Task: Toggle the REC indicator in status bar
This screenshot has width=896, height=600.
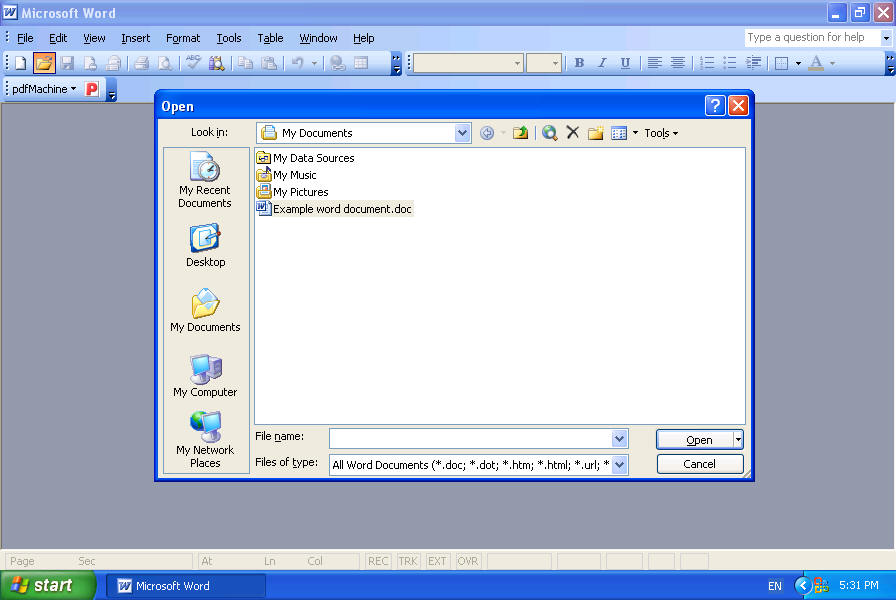Action: click(378, 561)
